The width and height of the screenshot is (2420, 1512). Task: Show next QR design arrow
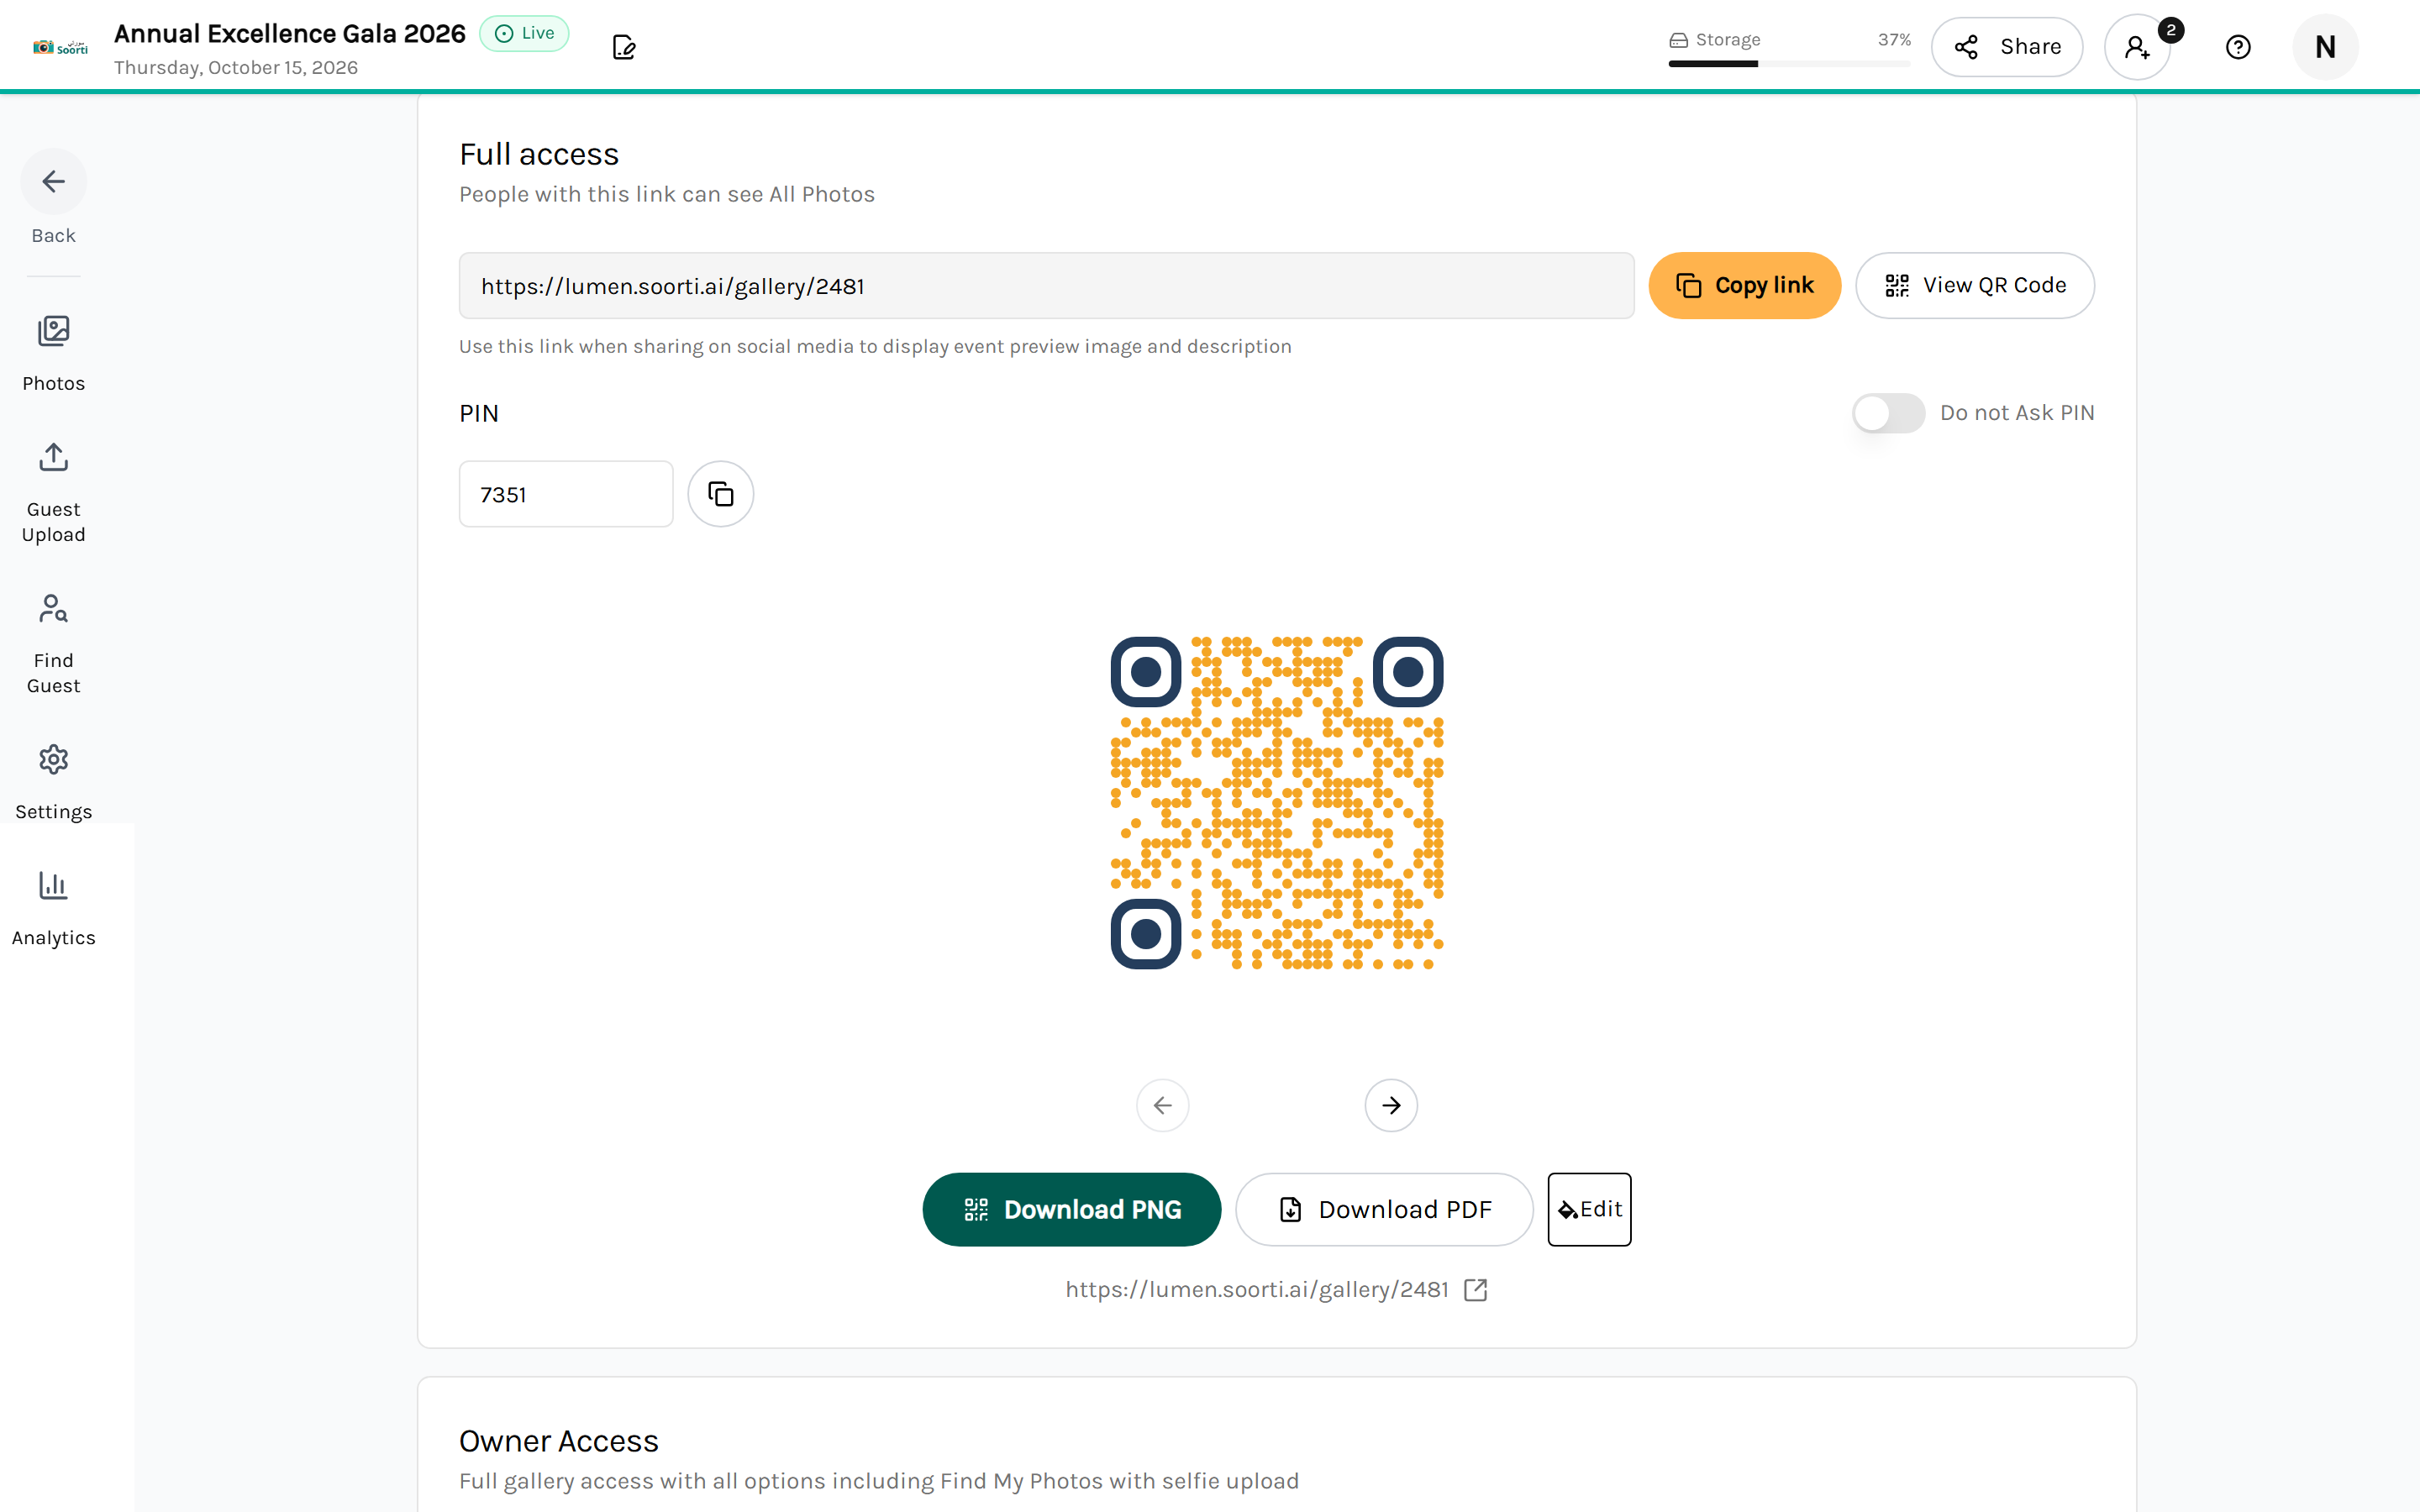(x=1390, y=1105)
